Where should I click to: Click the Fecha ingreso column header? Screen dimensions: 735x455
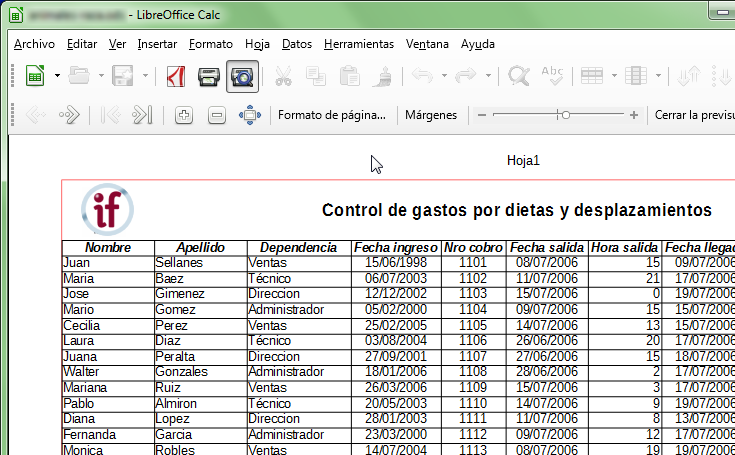396,247
